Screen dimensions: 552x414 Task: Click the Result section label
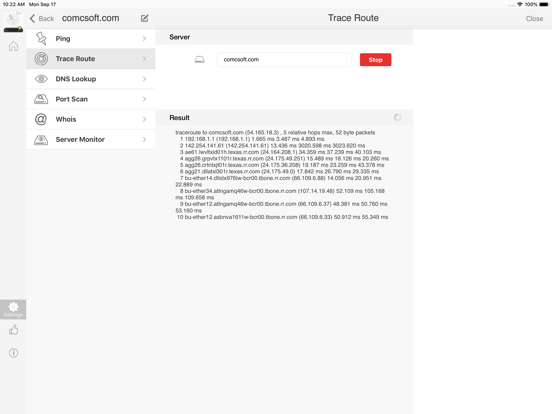180,118
